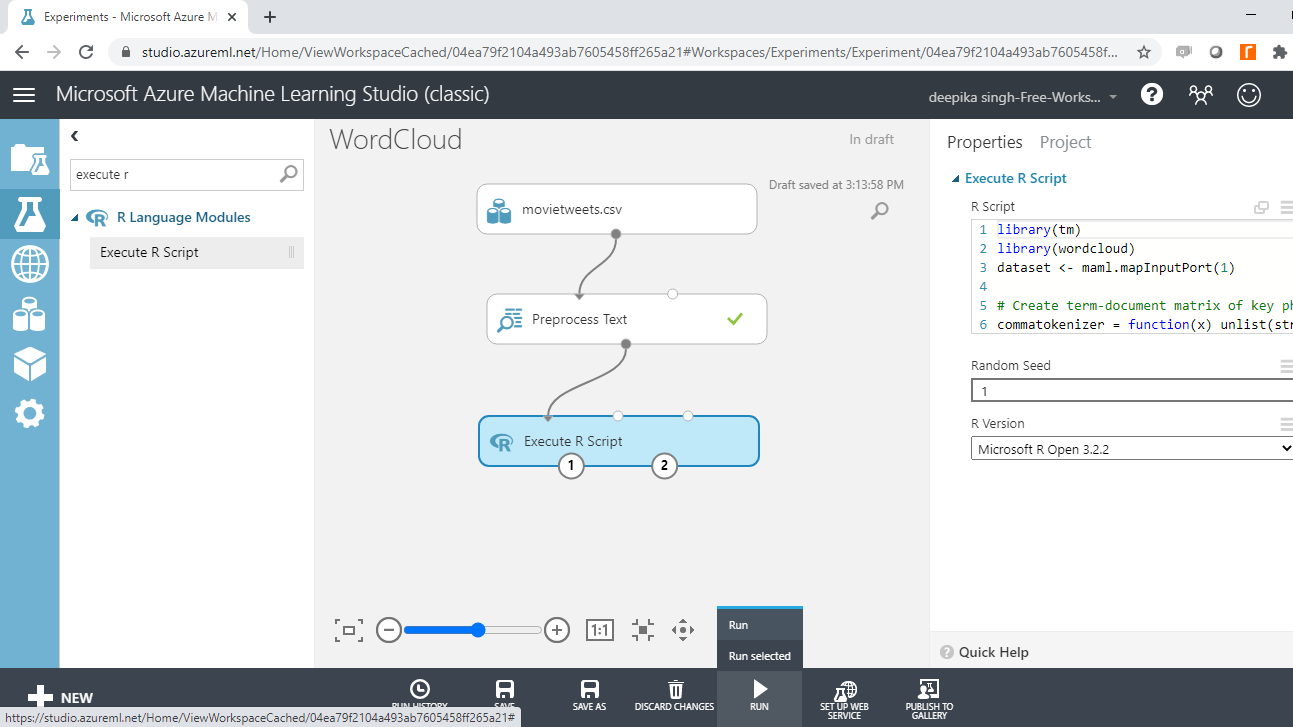Open a new browser tab
The image size is (1293, 727).
coord(270,17)
